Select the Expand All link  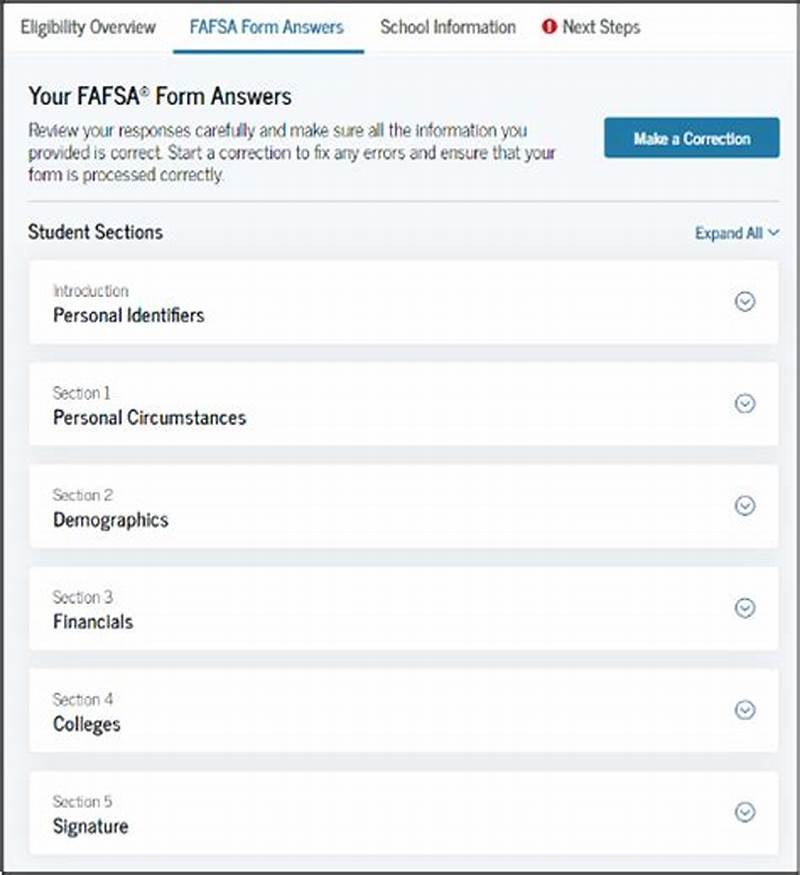(x=730, y=232)
